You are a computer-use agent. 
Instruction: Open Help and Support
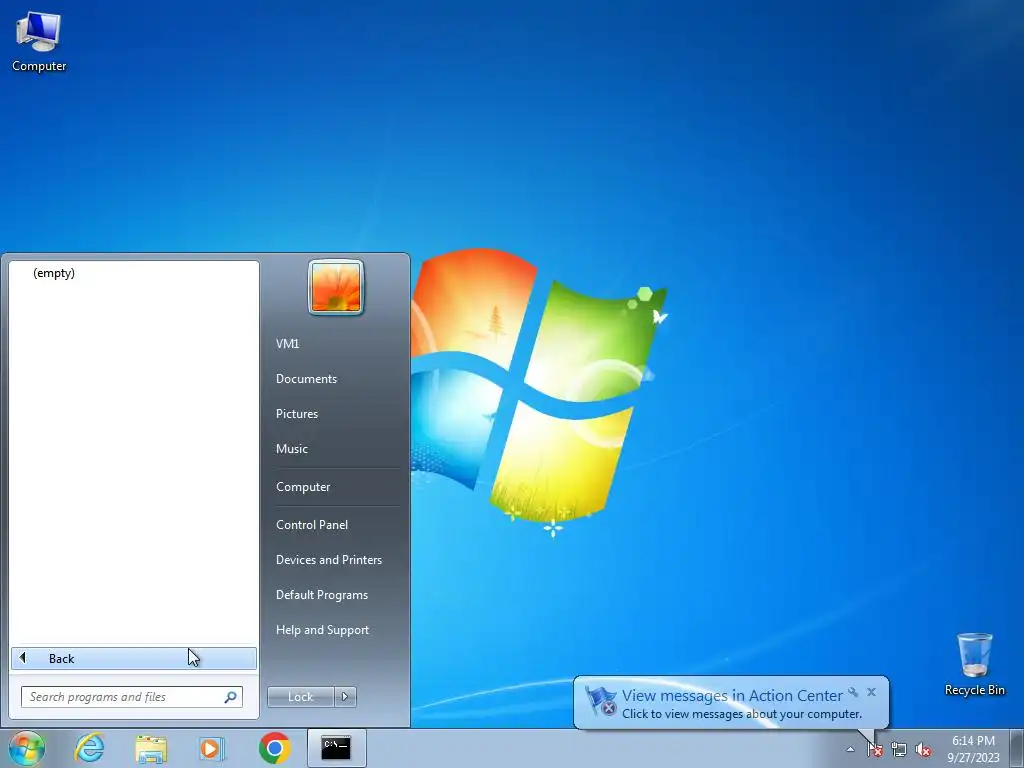[x=322, y=630]
